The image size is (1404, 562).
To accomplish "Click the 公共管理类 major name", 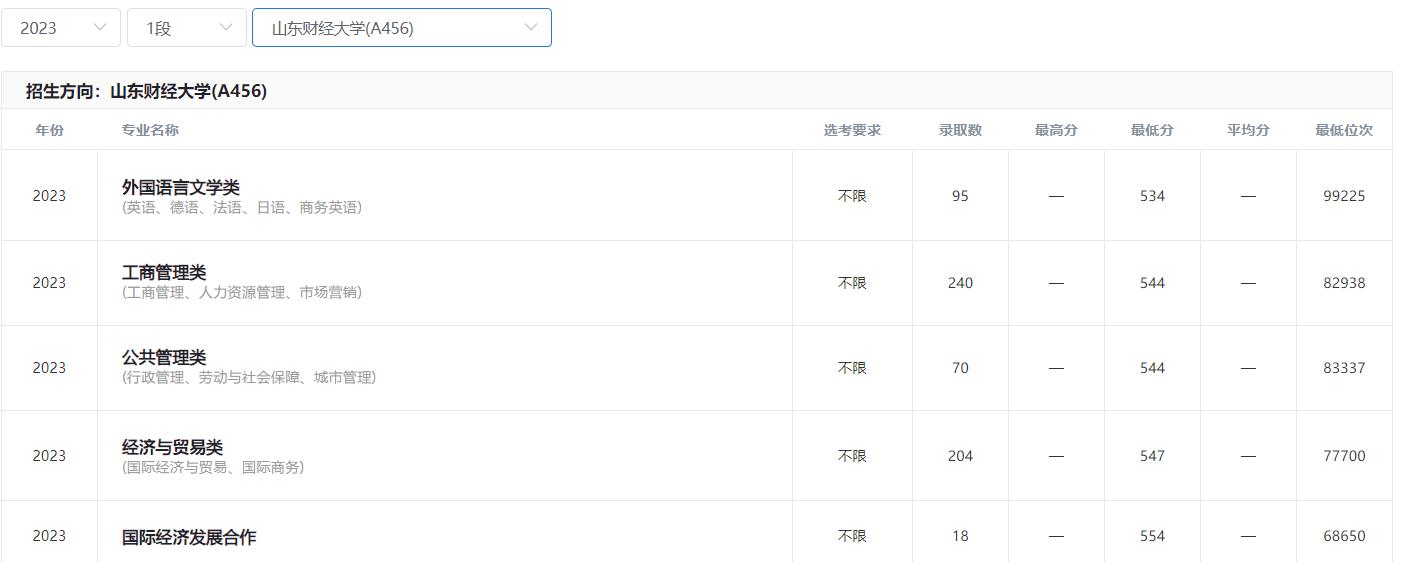I will pos(164,357).
